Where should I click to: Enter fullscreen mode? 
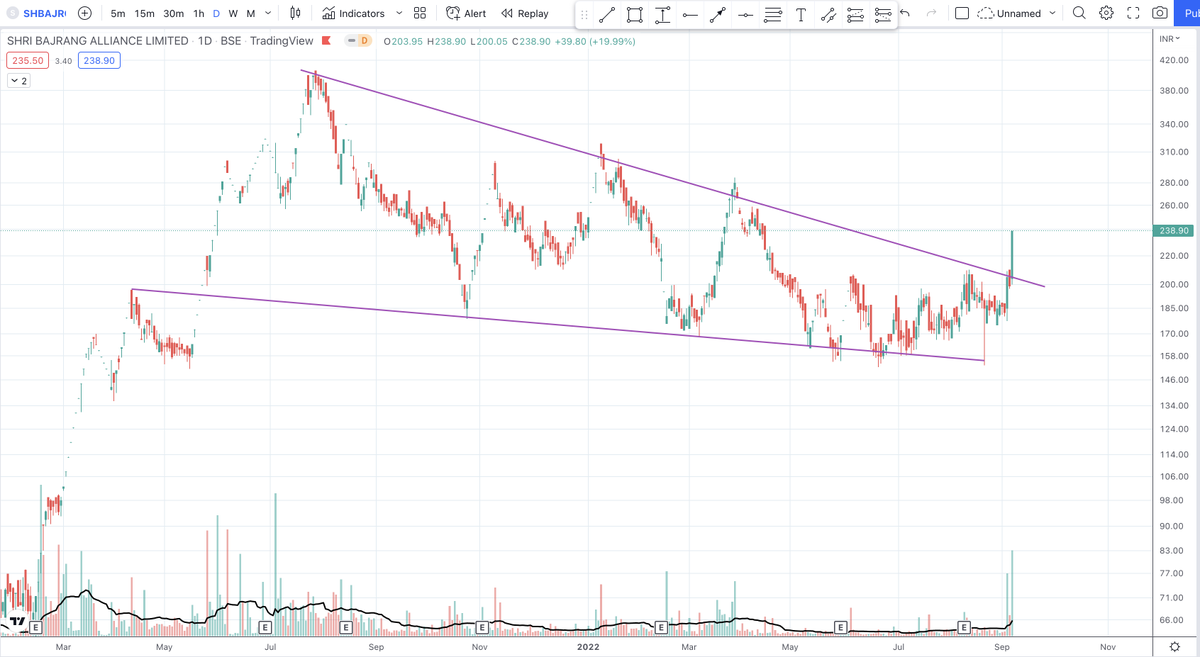pos(1133,13)
